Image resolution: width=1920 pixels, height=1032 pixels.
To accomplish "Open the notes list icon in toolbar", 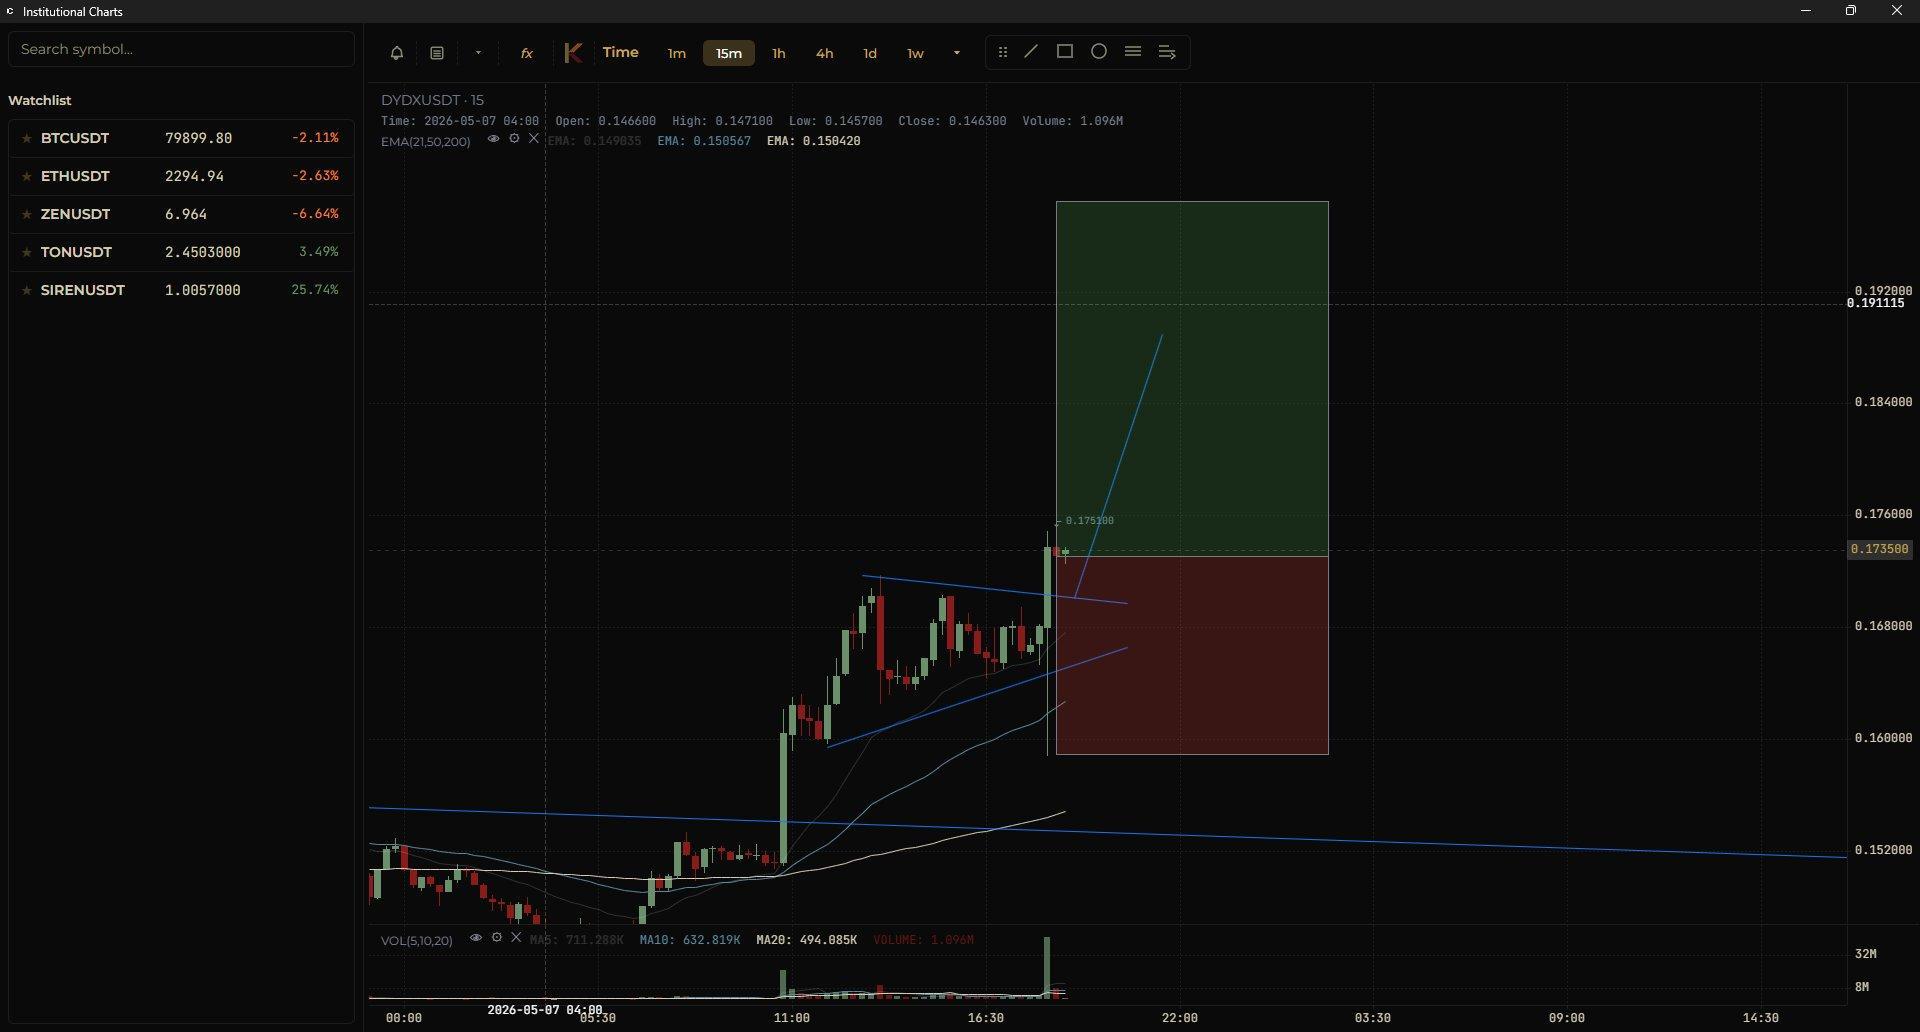I will (437, 53).
